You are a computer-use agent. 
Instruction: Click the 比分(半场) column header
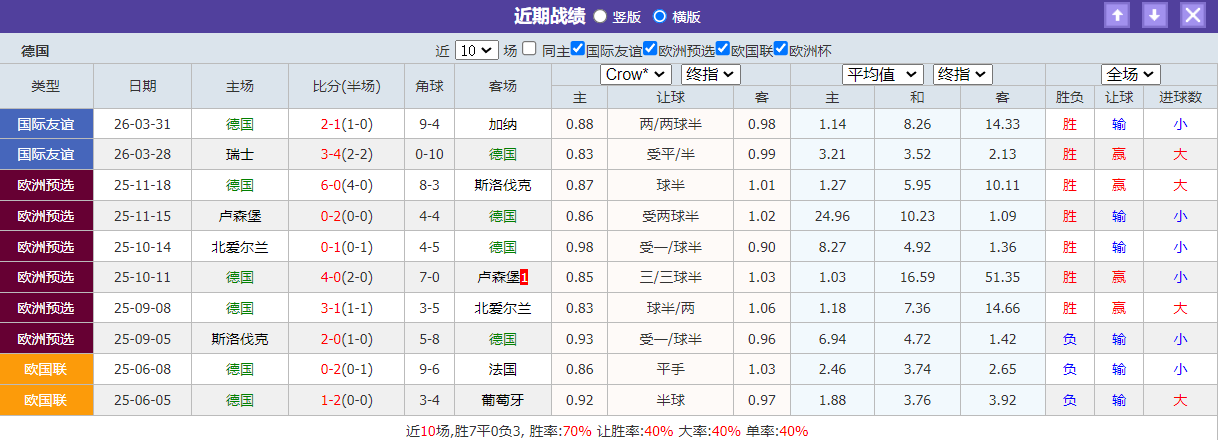pyautogui.click(x=346, y=86)
